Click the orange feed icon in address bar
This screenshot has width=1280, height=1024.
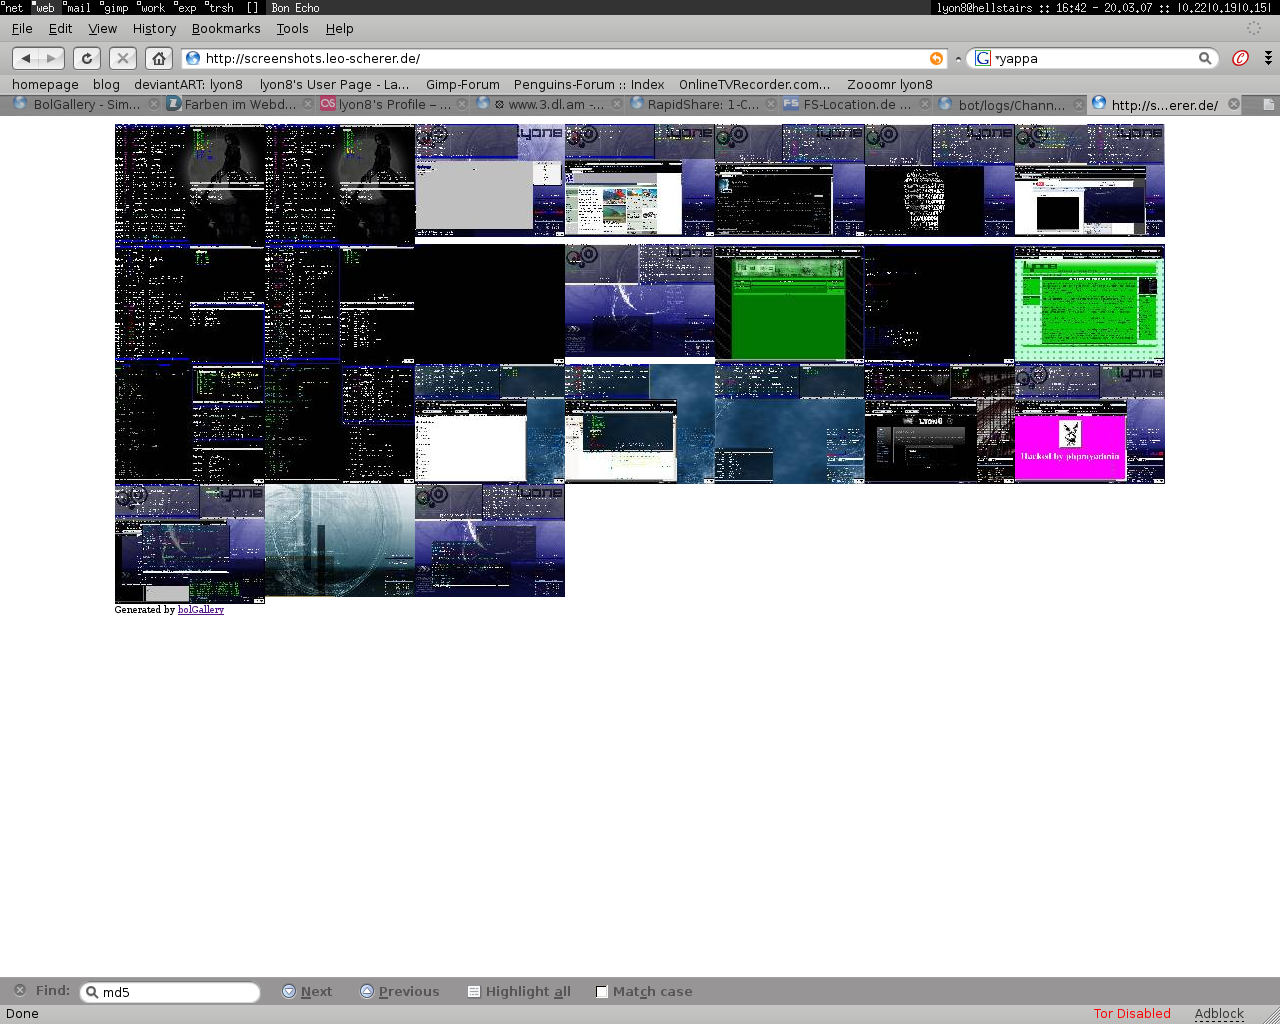click(936, 58)
